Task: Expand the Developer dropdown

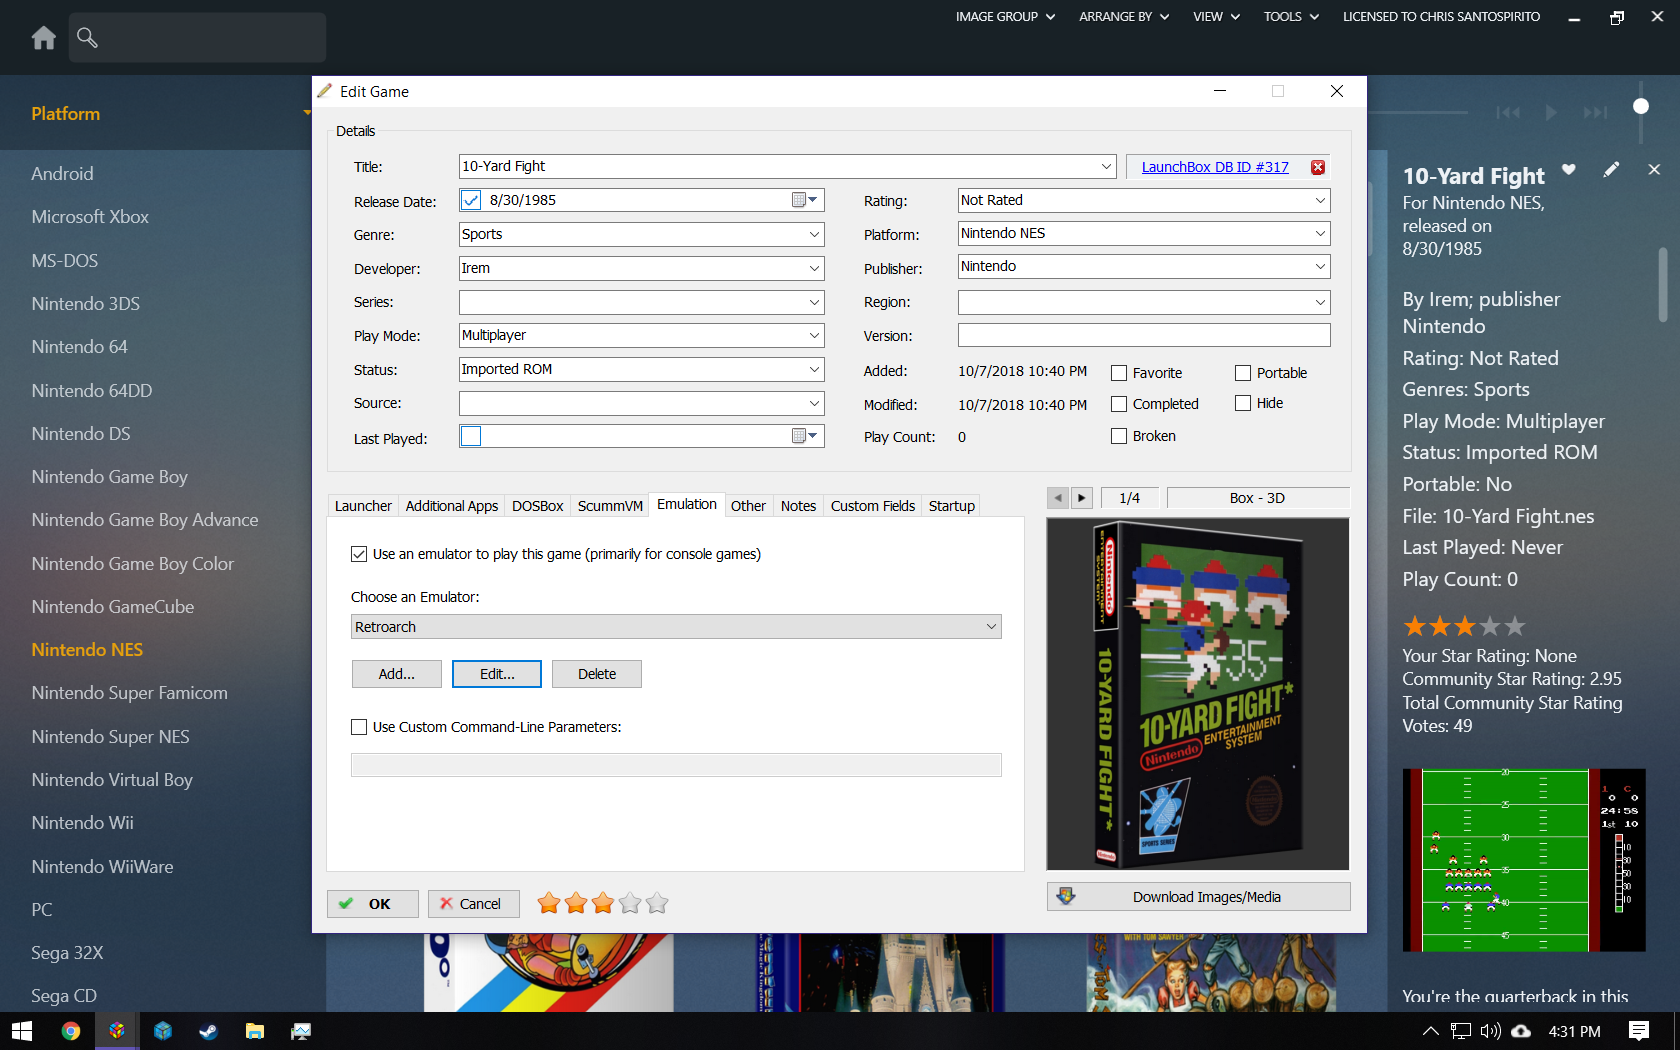Action: pyautogui.click(x=814, y=268)
